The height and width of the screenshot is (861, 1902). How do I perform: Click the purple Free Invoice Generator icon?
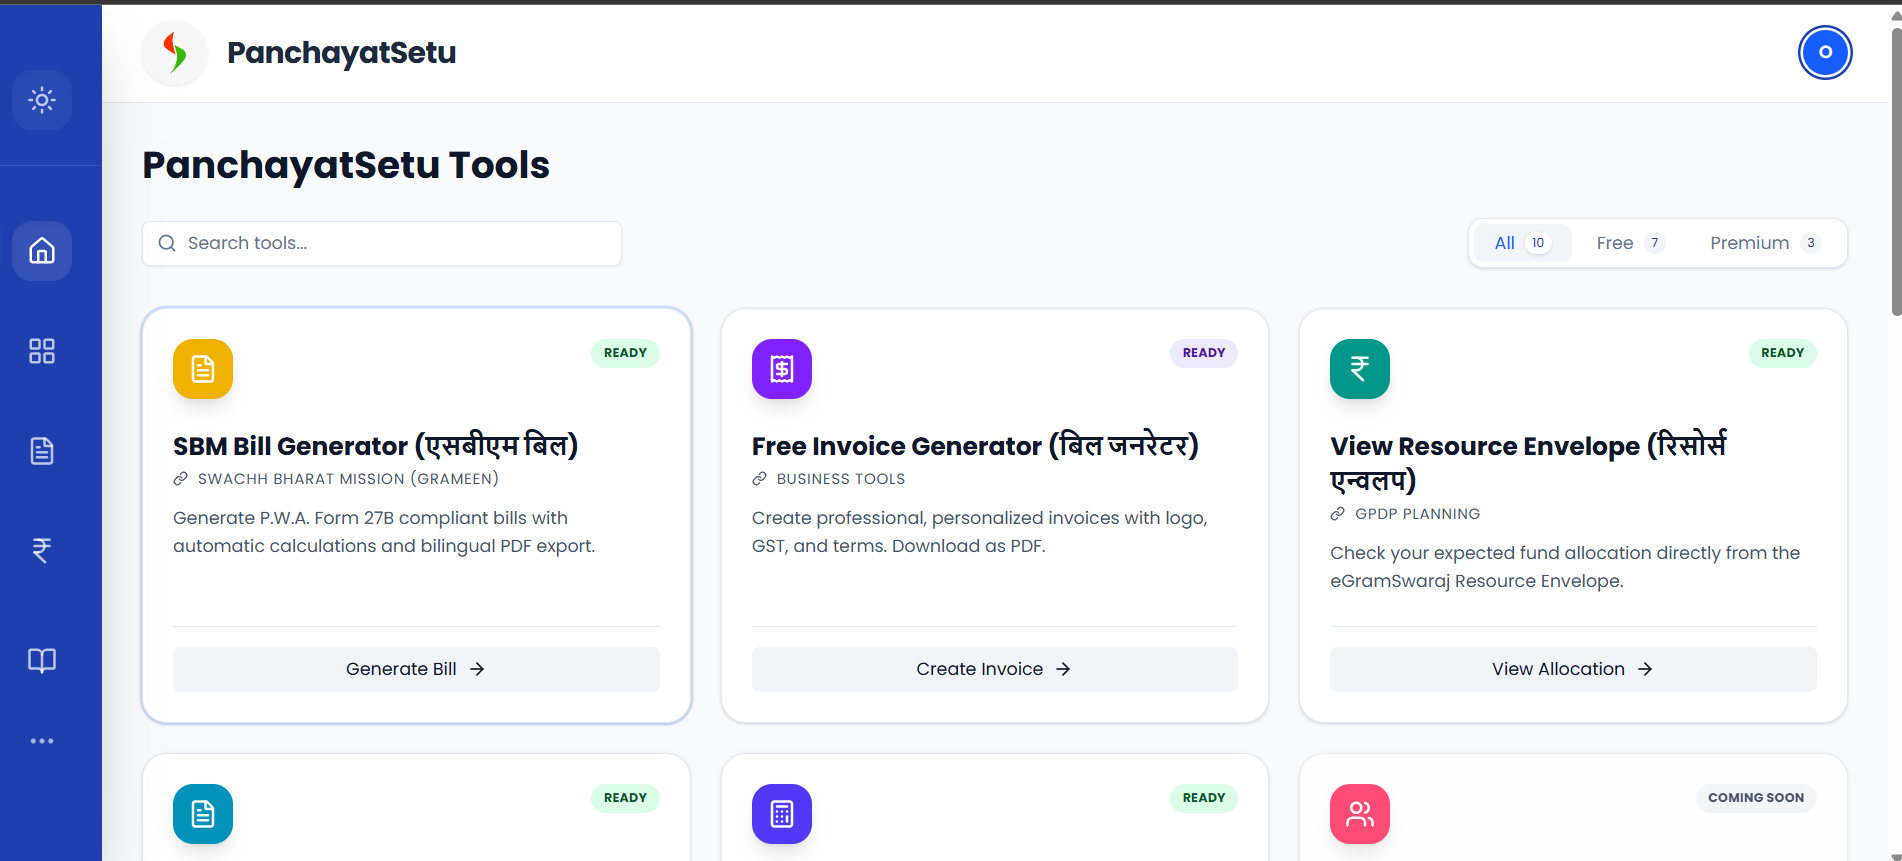(x=781, y=369)
